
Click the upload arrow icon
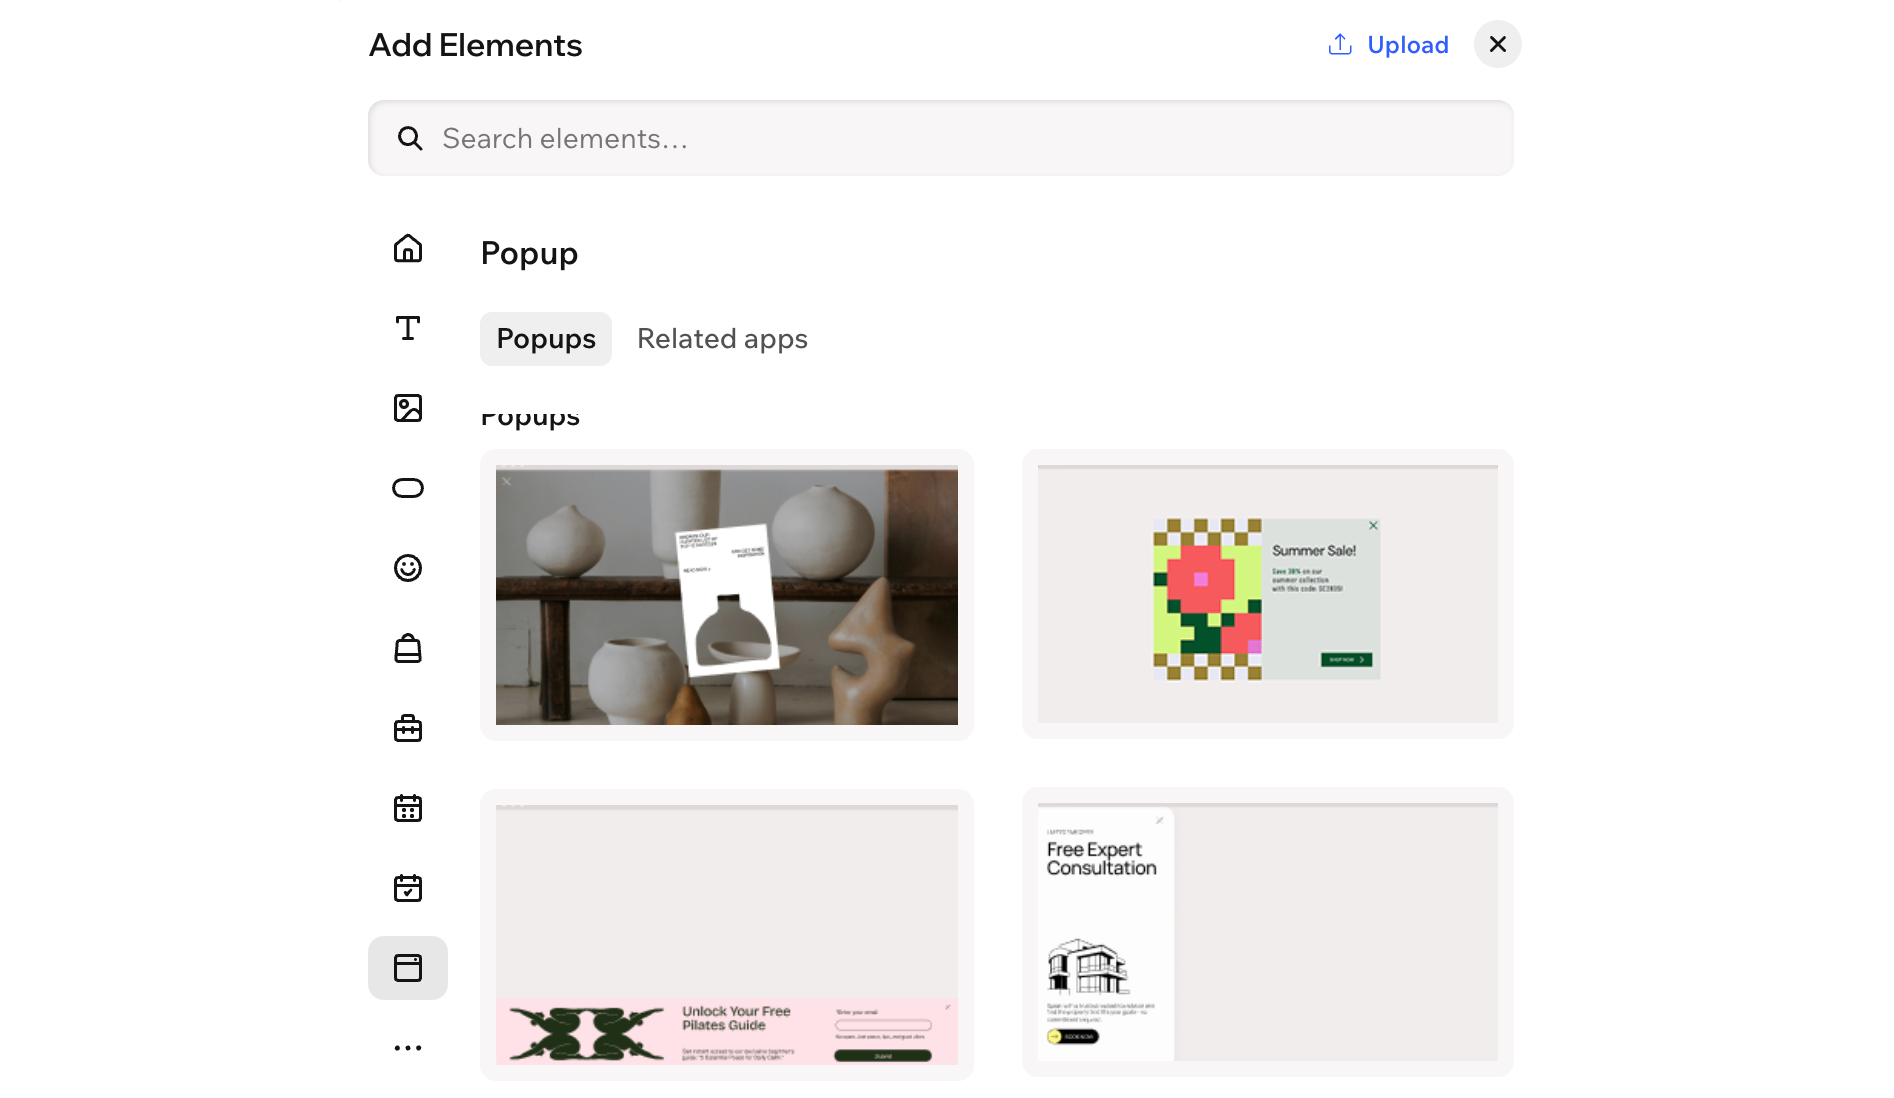click(1340, 44)
